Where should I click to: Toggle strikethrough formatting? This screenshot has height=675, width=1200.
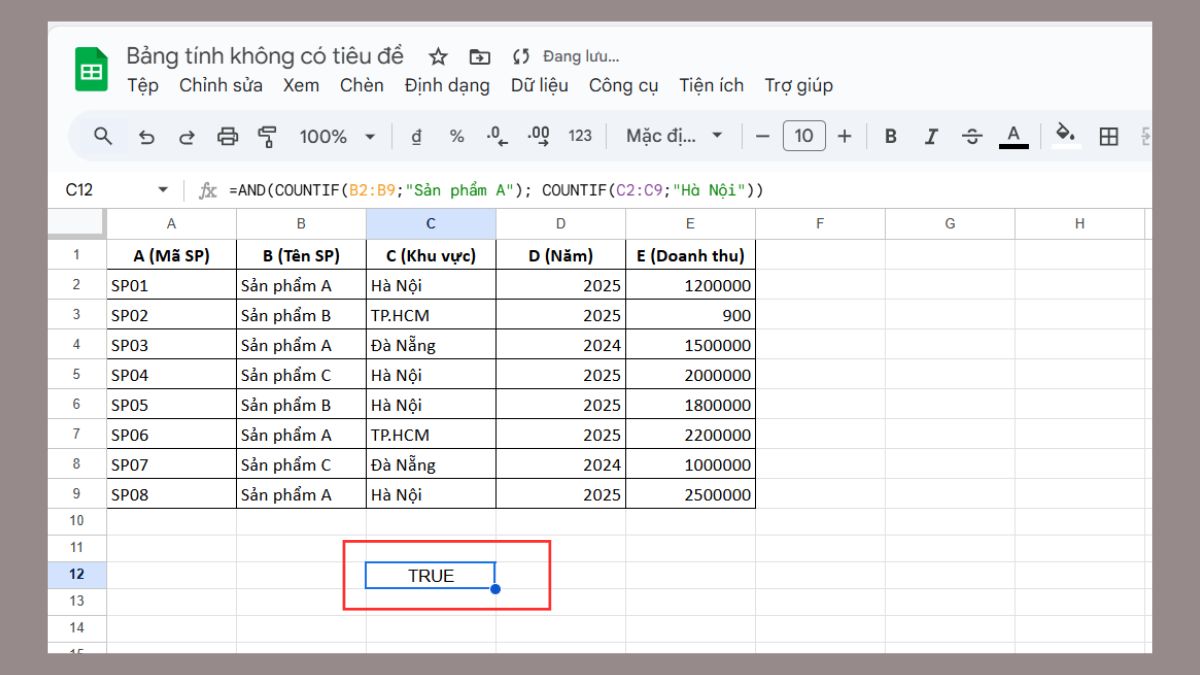[971, 137]
